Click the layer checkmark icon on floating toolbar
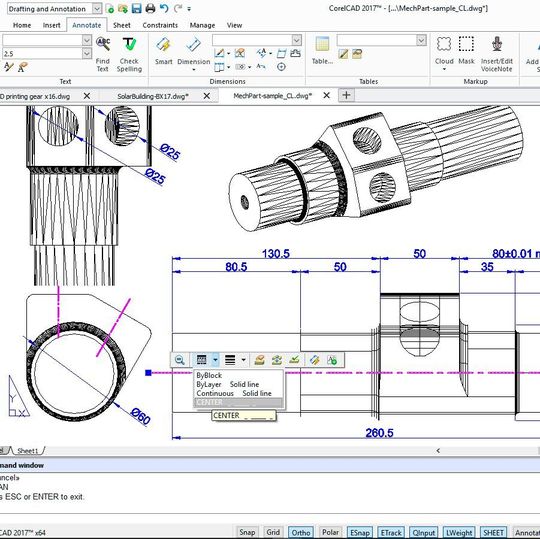Viewport: 540px width, 539px height. coord(294,360)
